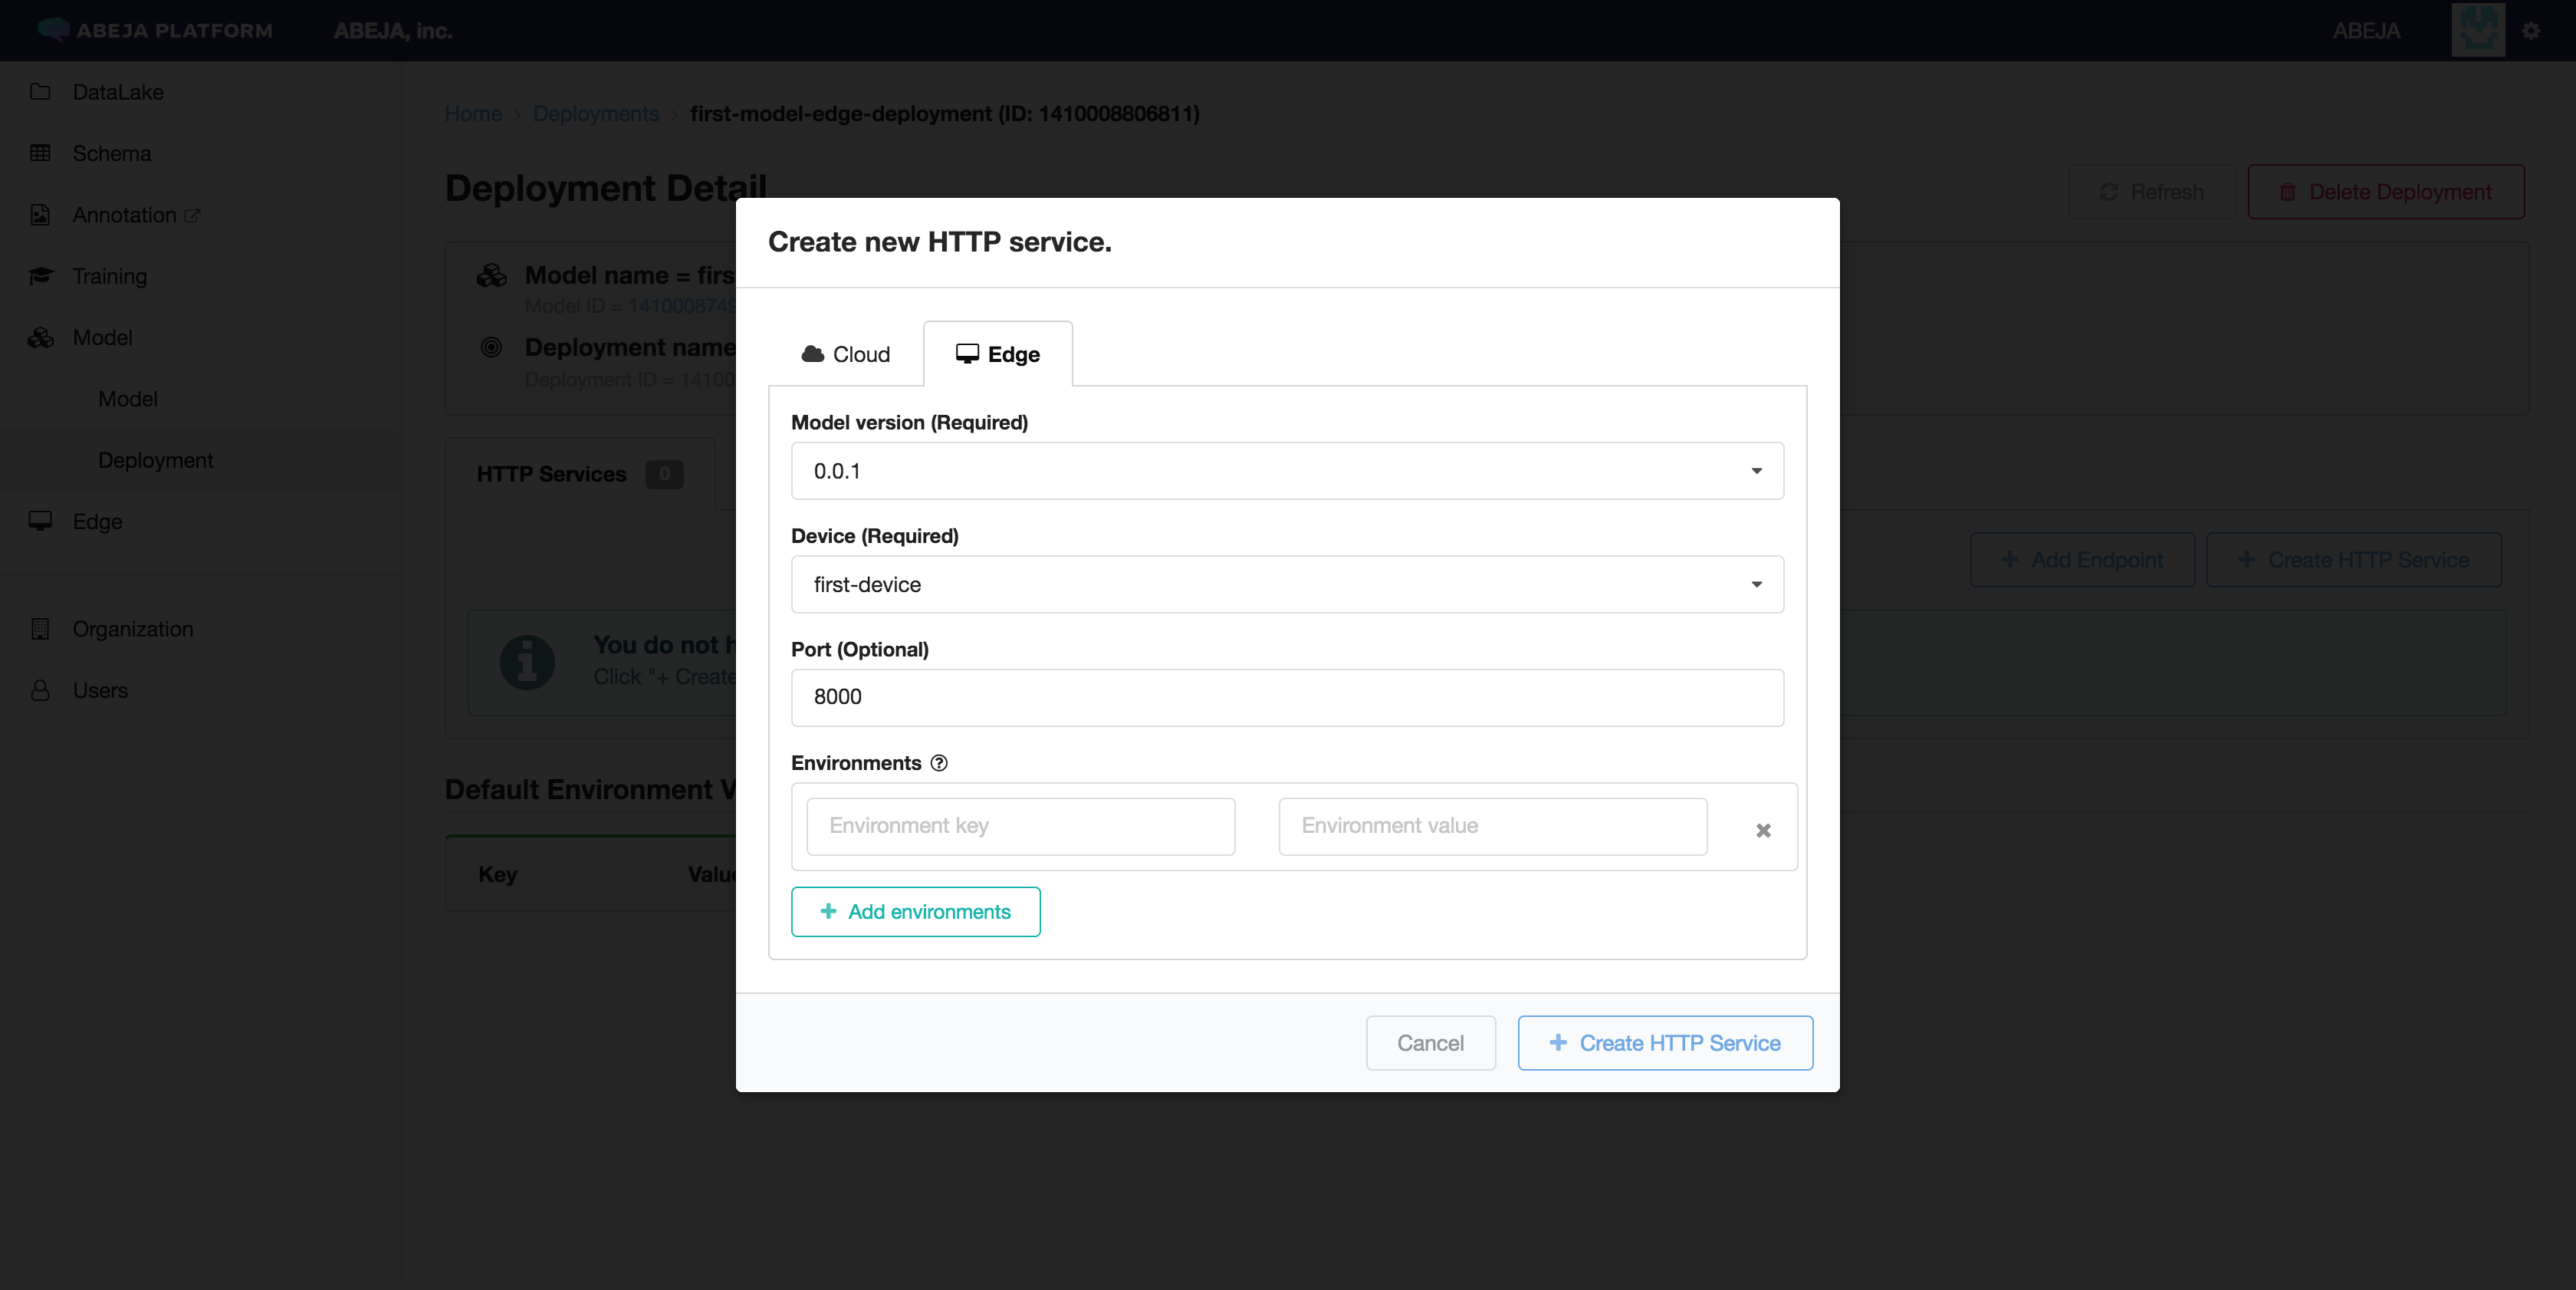2576x1290 pixels.
Task: Click the DataLake folder icon
Action: click(40, 92)
